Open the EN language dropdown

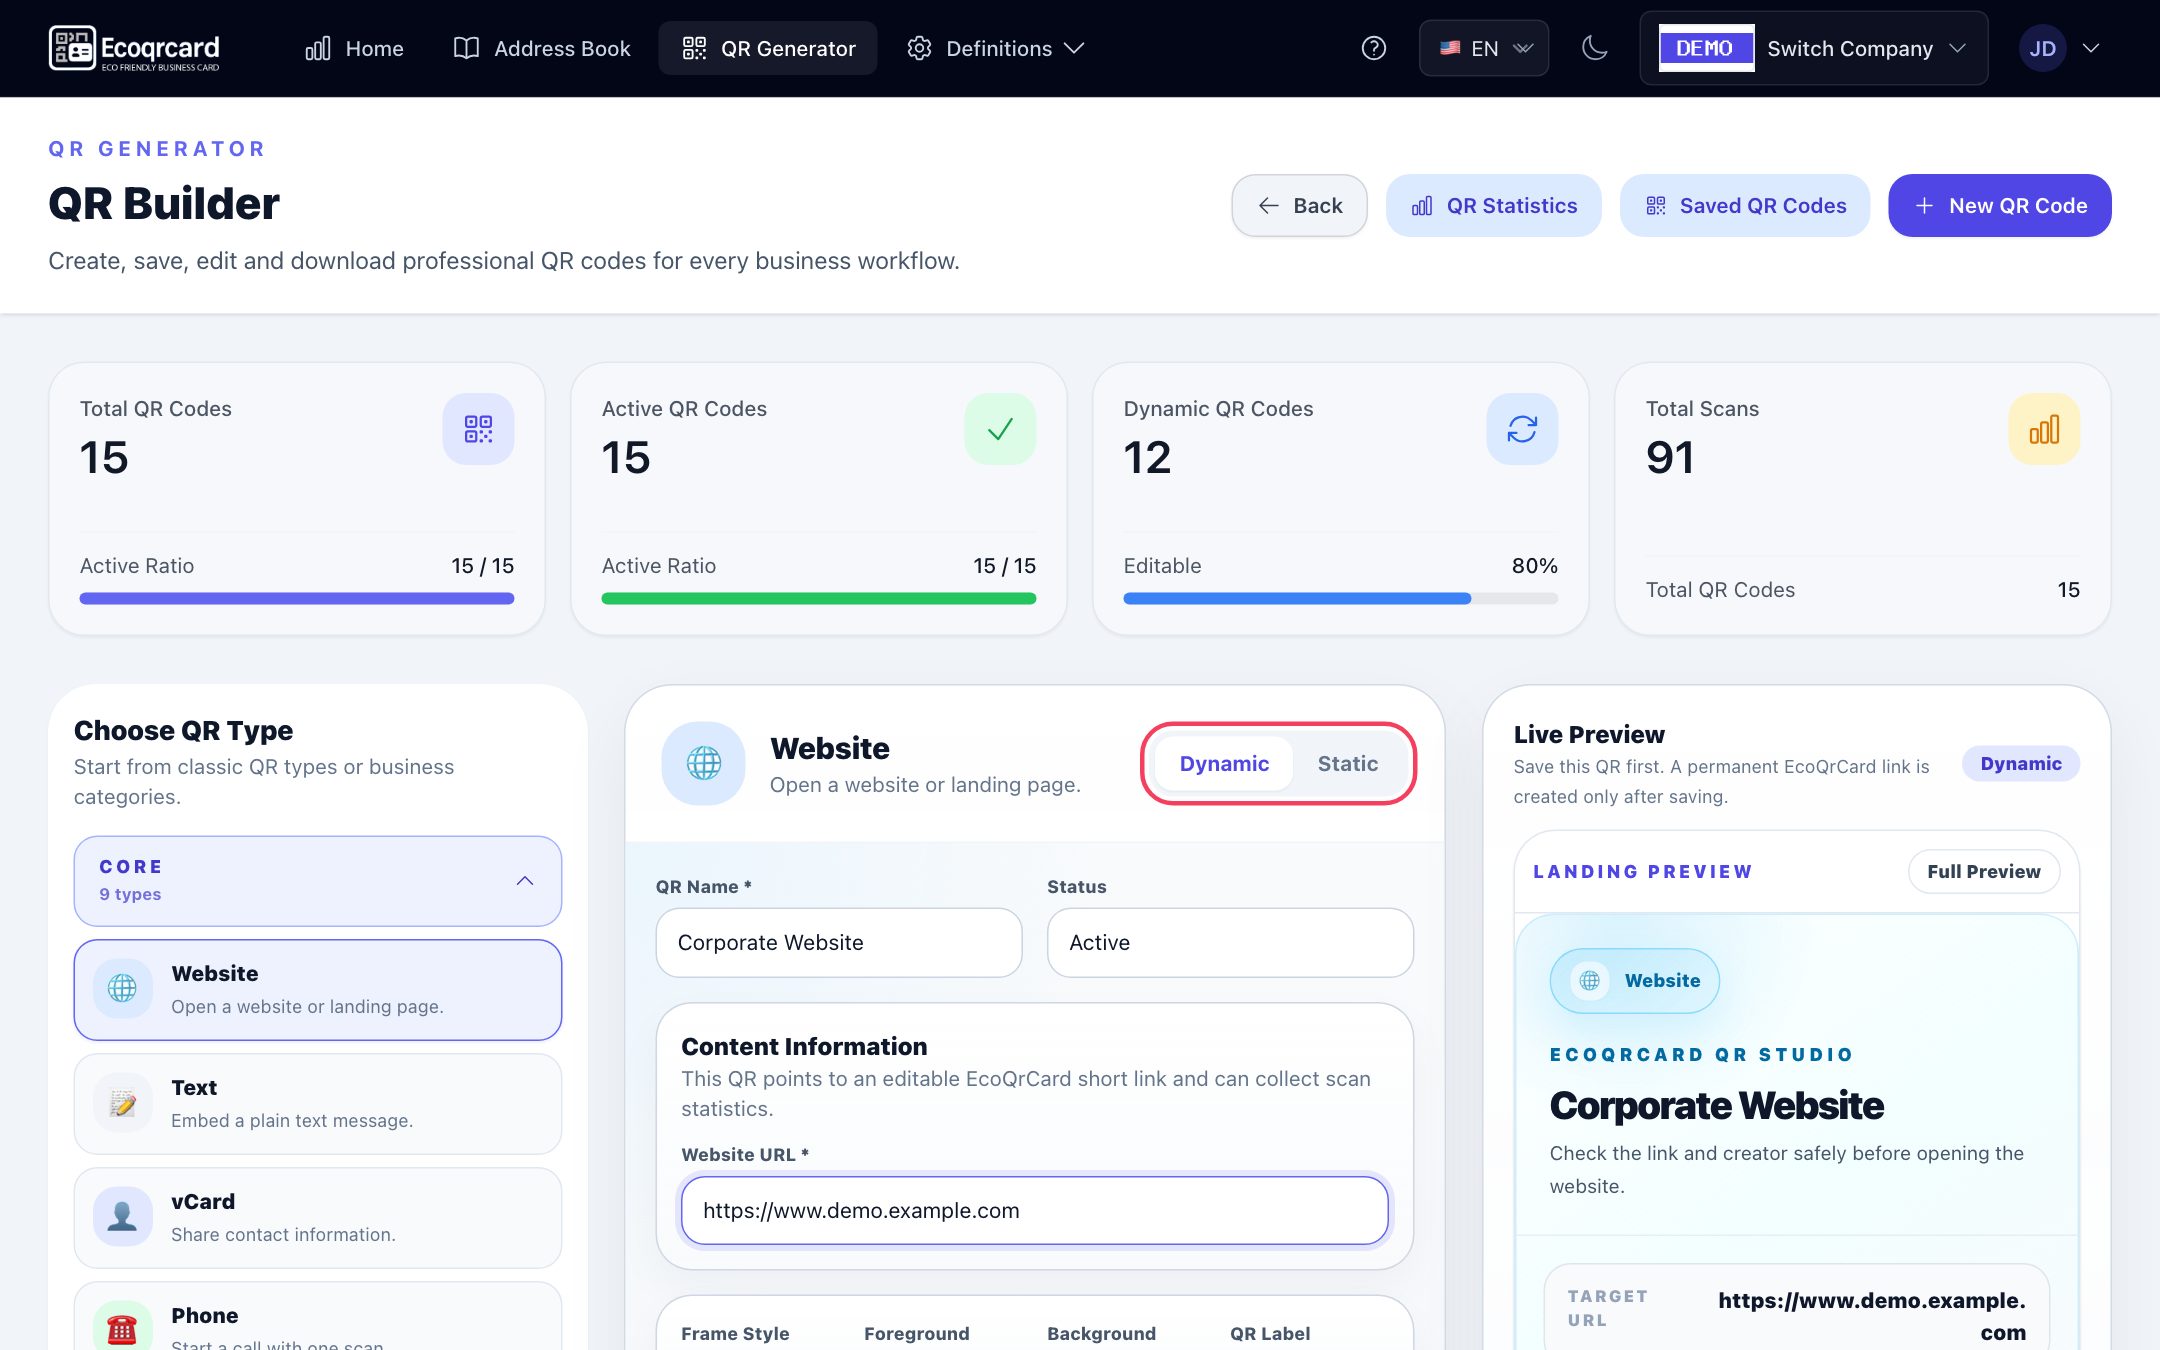click(1484, 48)
